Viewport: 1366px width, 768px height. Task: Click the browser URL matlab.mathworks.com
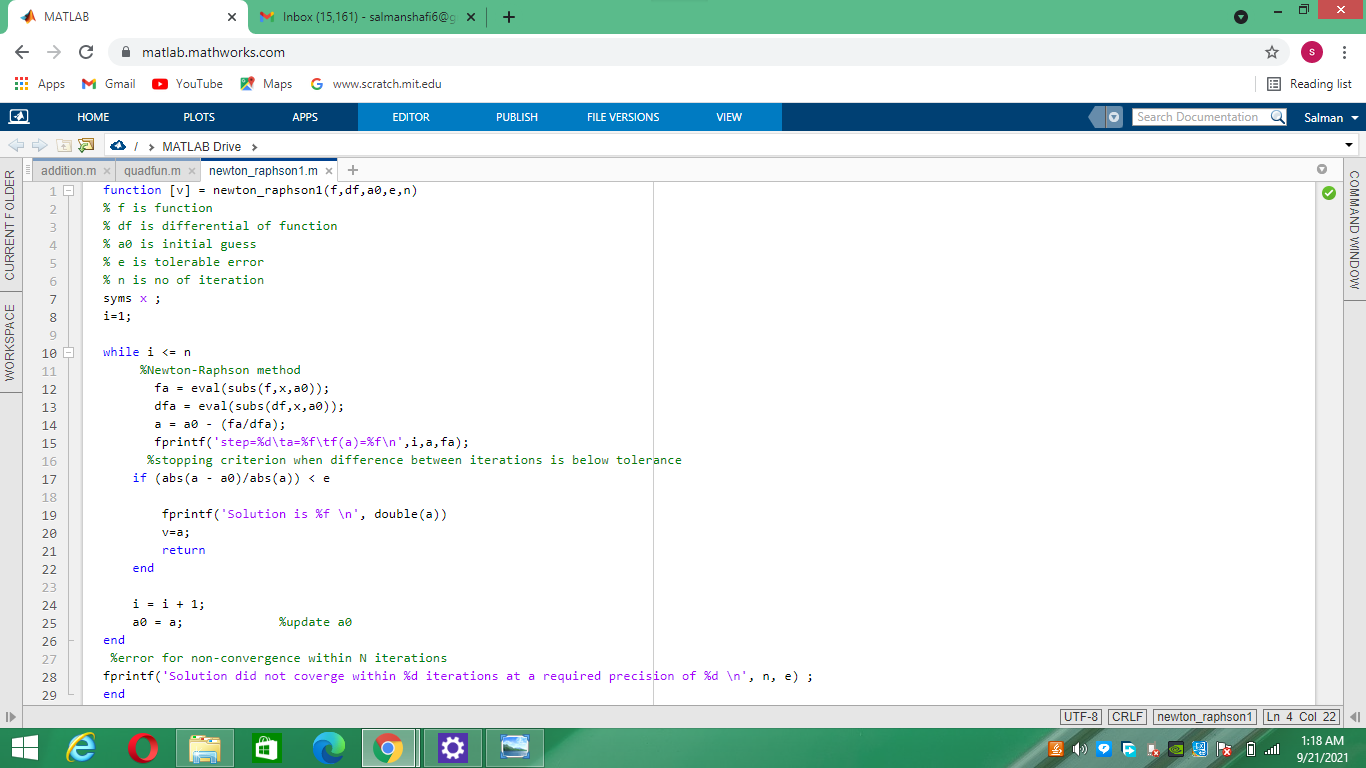213,52
